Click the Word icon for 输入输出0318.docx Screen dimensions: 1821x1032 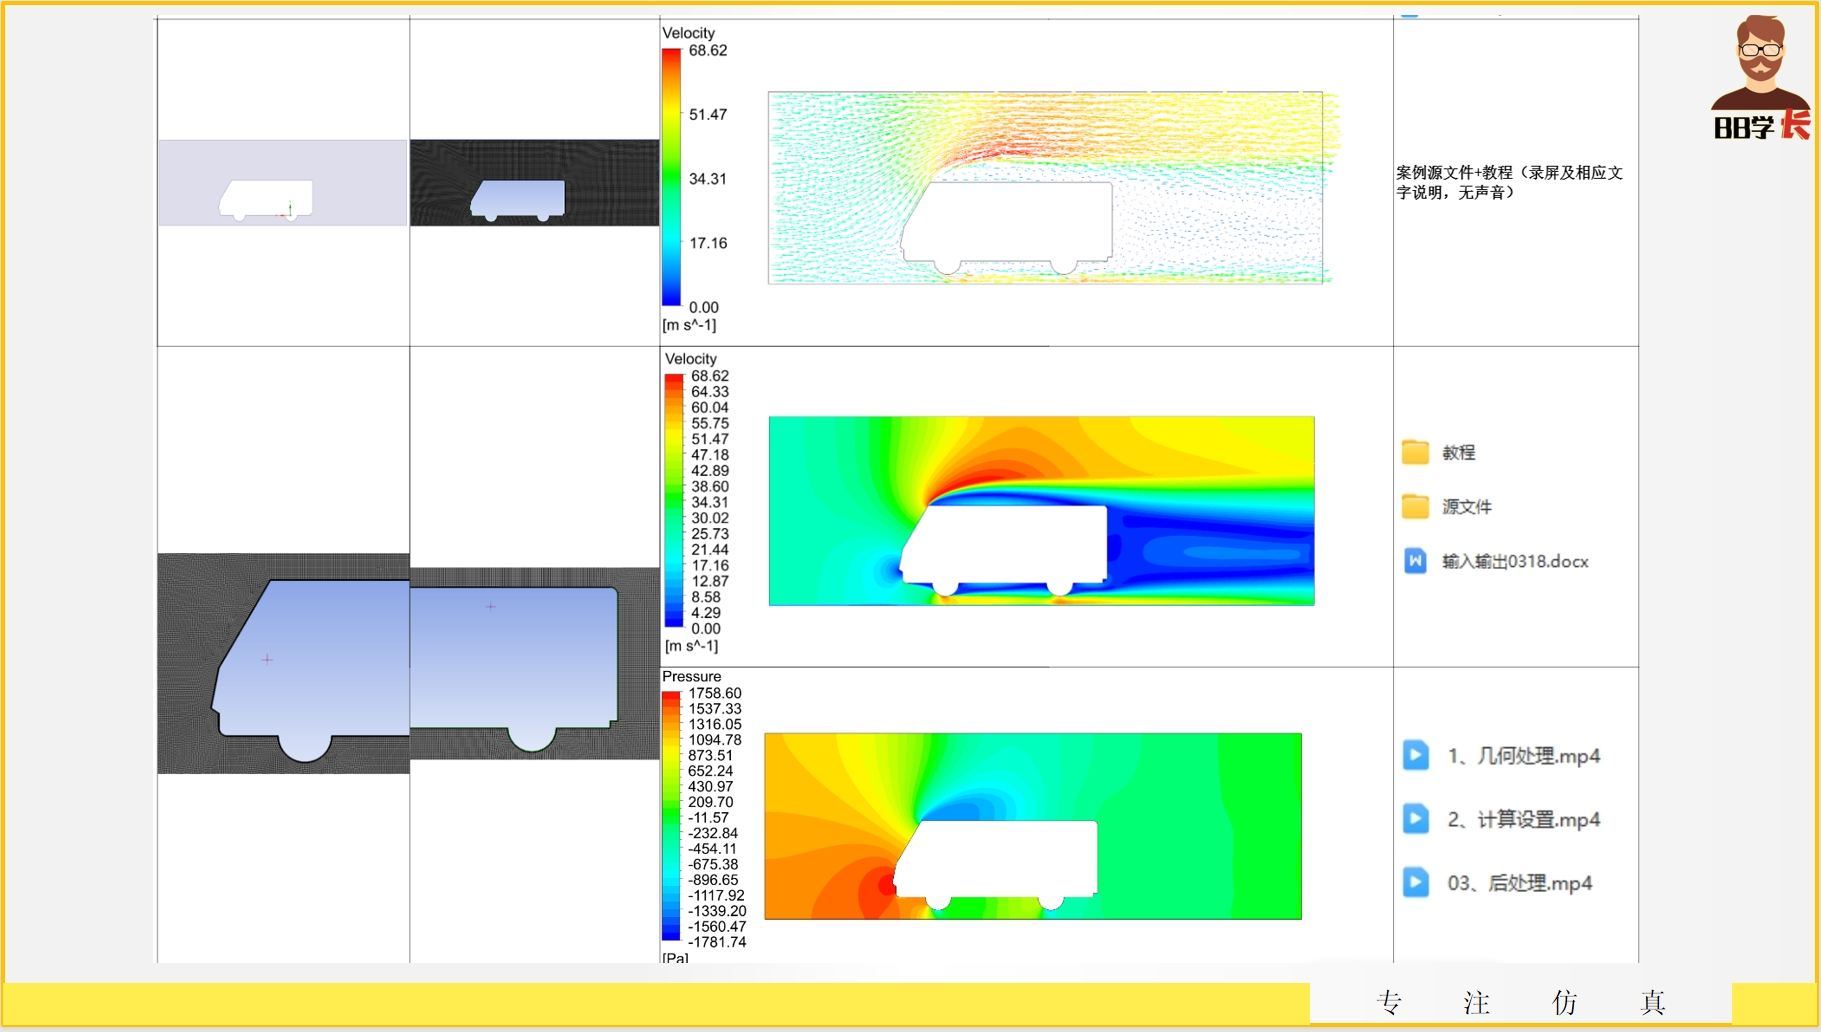click(1415, 561)
